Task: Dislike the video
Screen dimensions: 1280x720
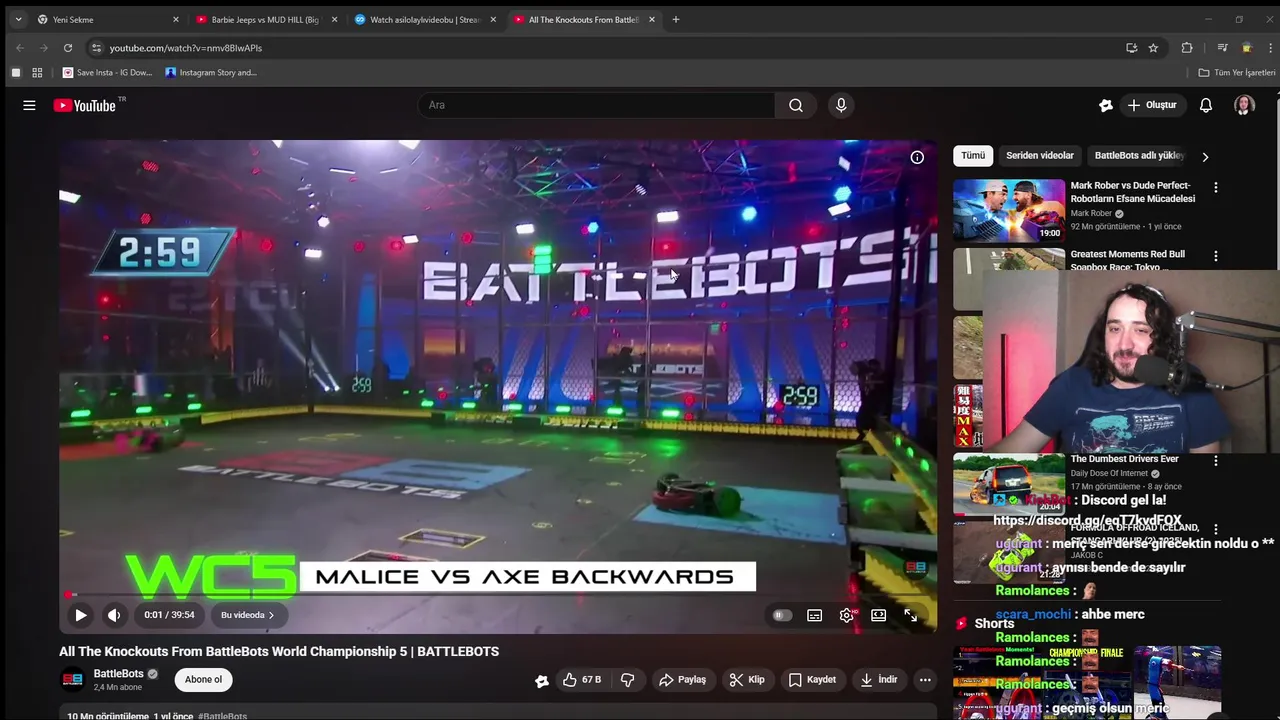Action: click(627, 680)
